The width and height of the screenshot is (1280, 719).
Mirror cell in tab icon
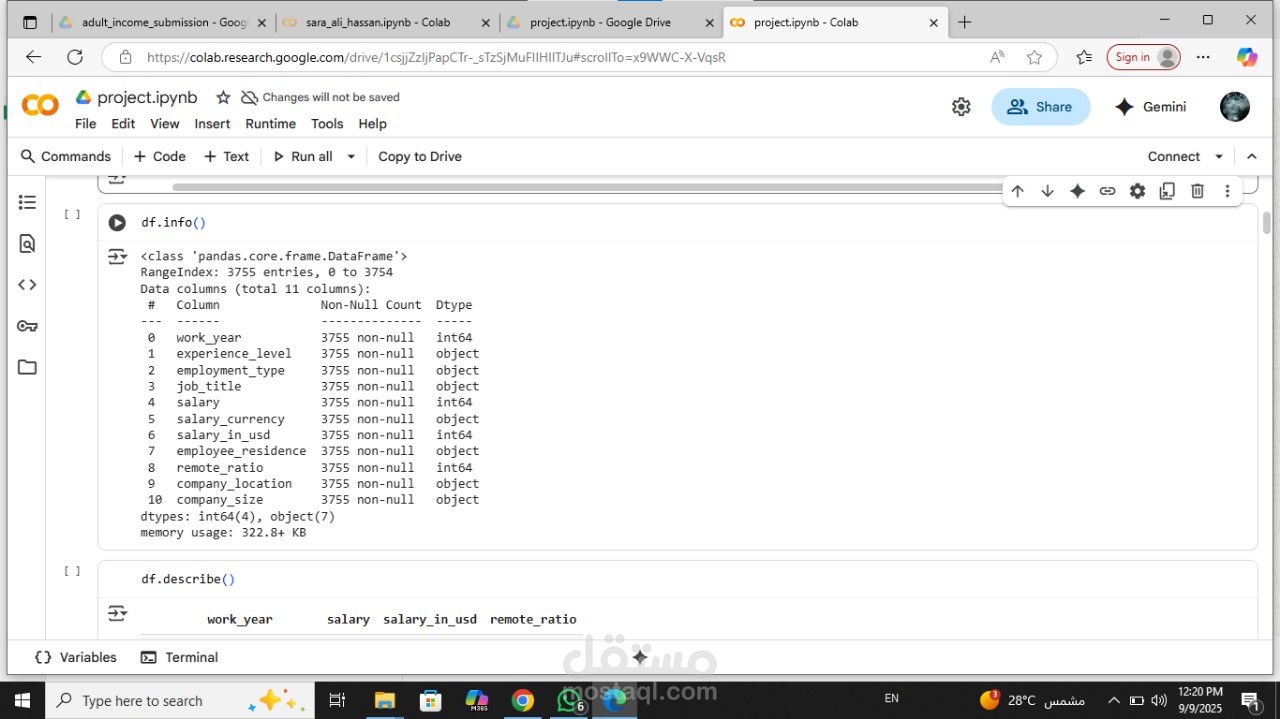(1167, 191)
